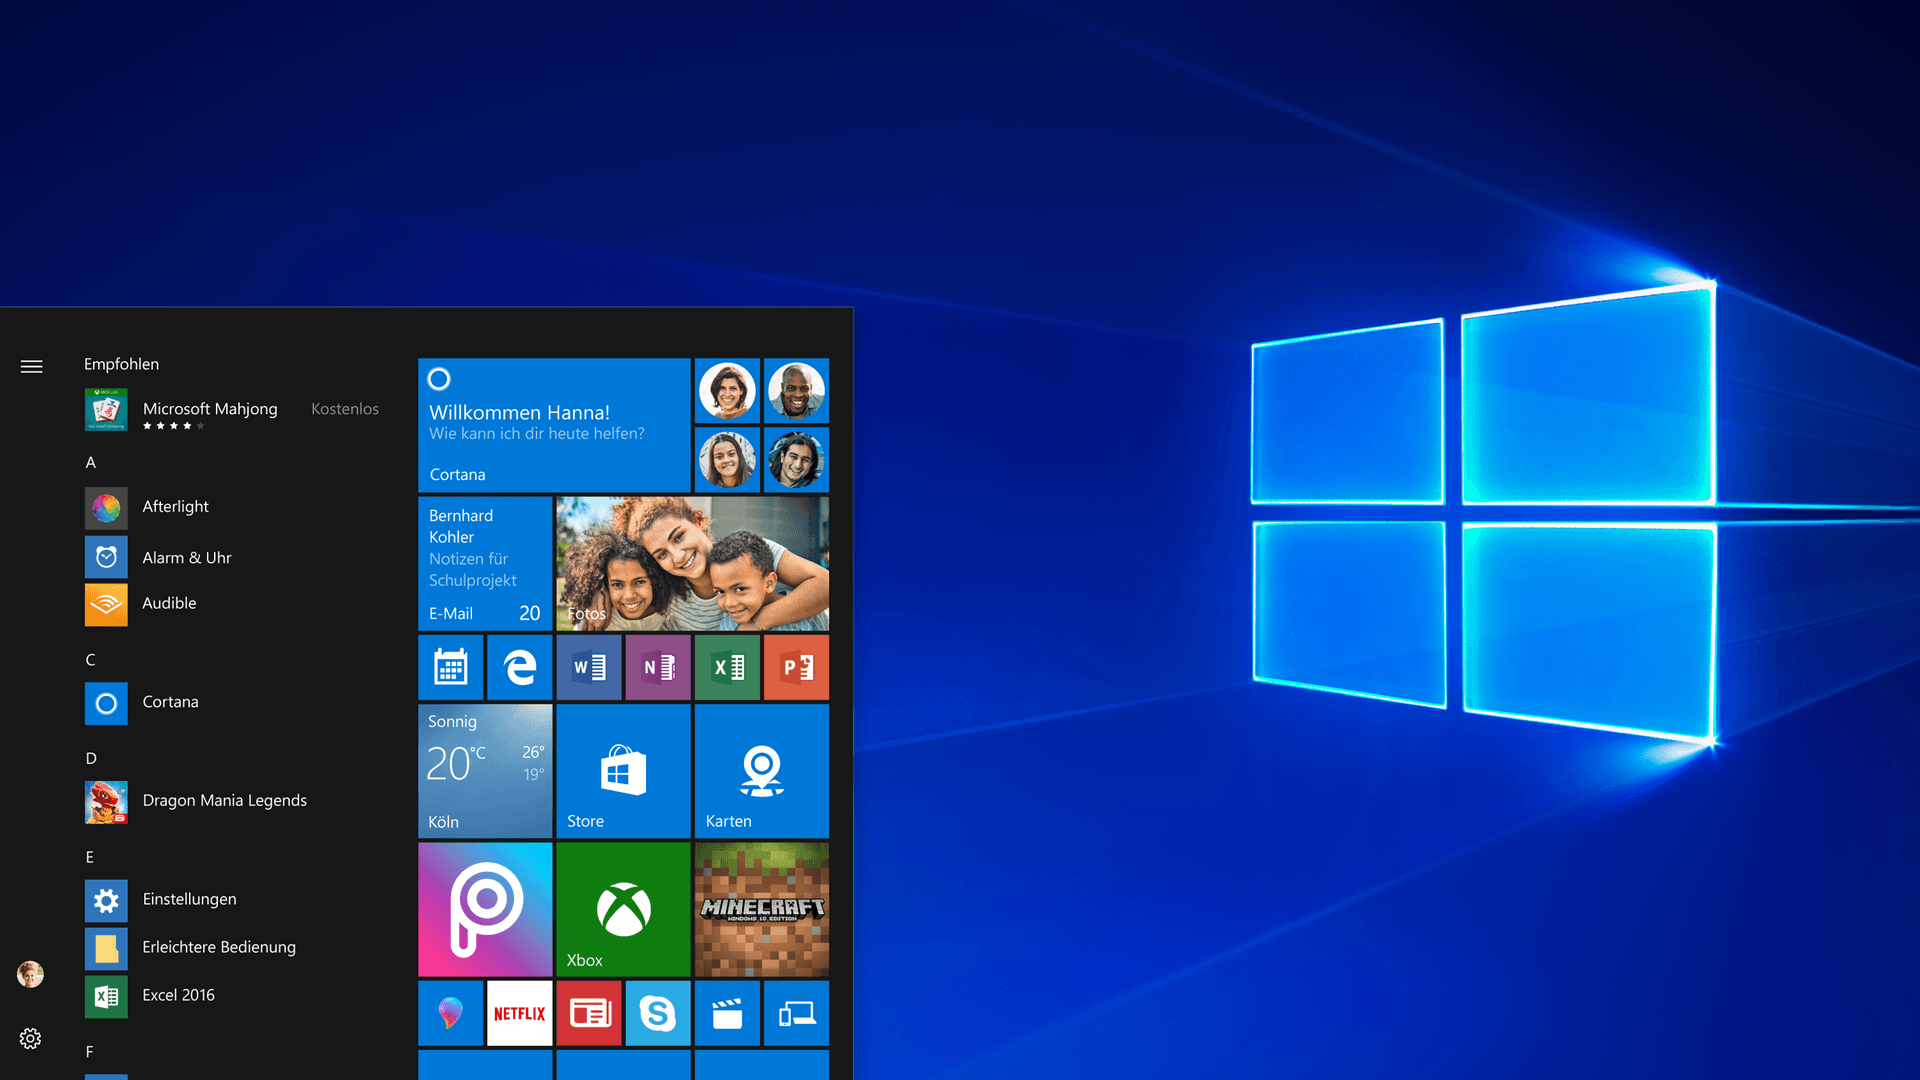Screen dimensions: 1920x1080
Task: Select the bottom-left woman contact photo
Action: (x=727, y=460)
